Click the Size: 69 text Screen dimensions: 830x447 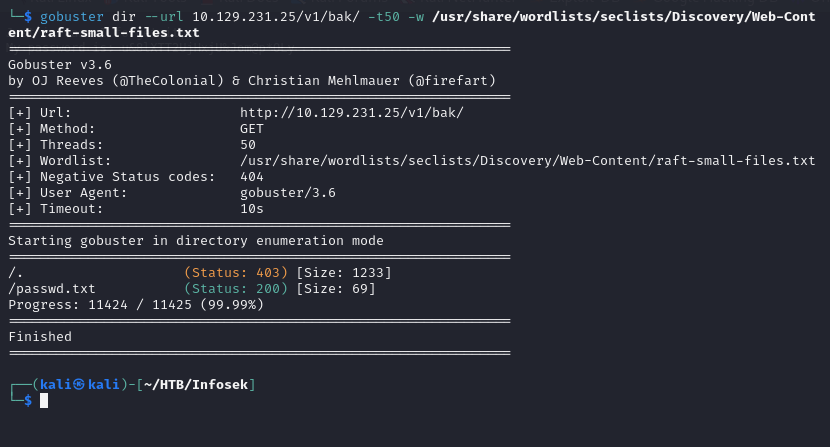[x=336, y=289]
